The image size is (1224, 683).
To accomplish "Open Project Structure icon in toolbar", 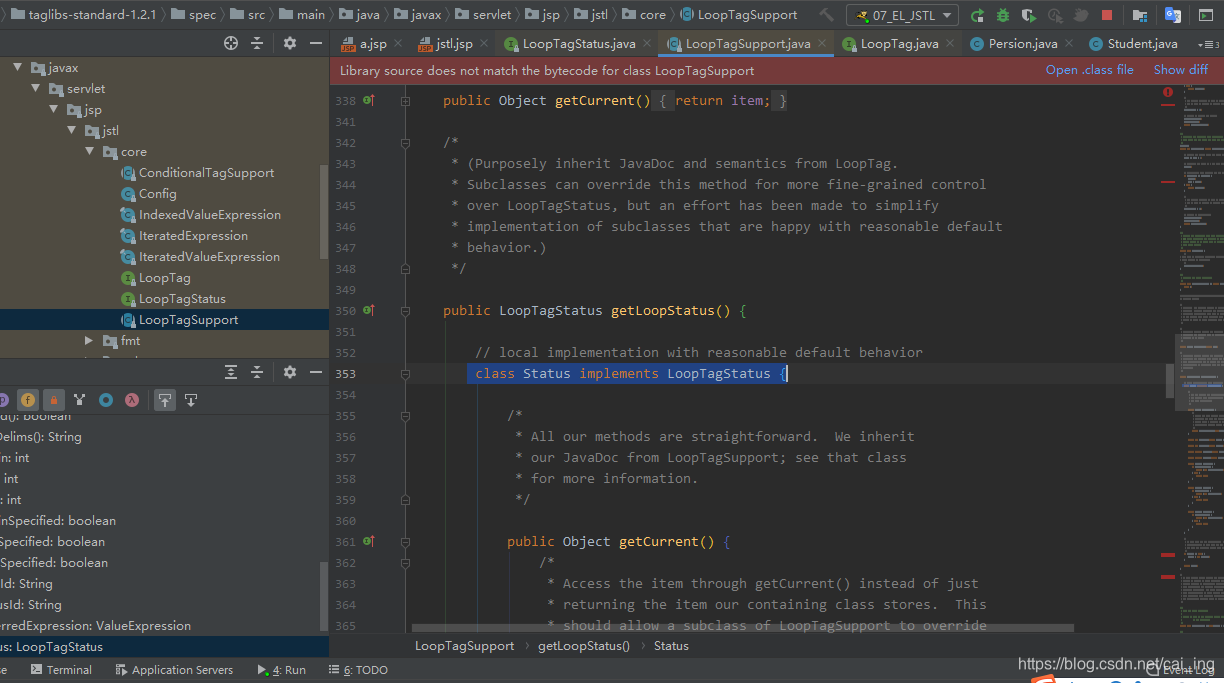I will [1141, 15].
